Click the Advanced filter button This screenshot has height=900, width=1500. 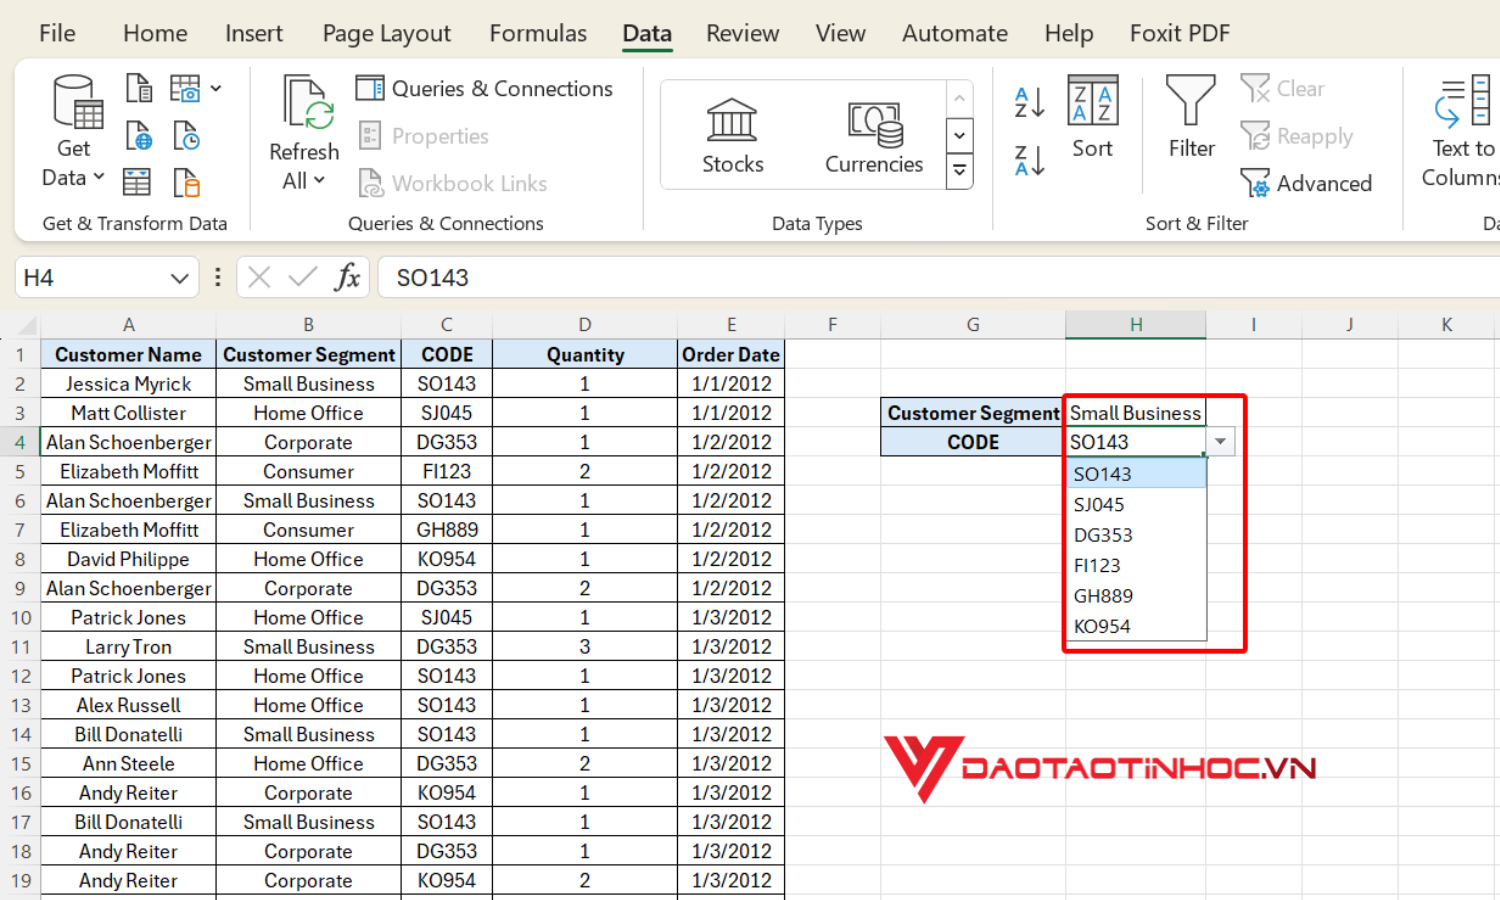tap(1307, 184)
